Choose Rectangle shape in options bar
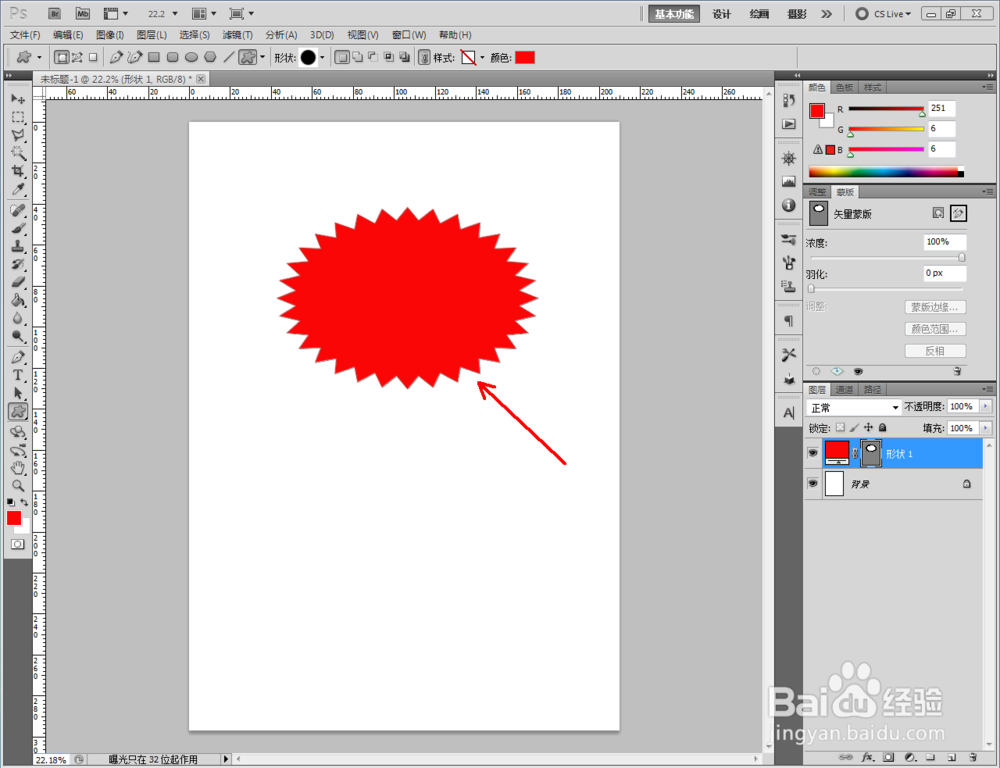 [154, 57]
